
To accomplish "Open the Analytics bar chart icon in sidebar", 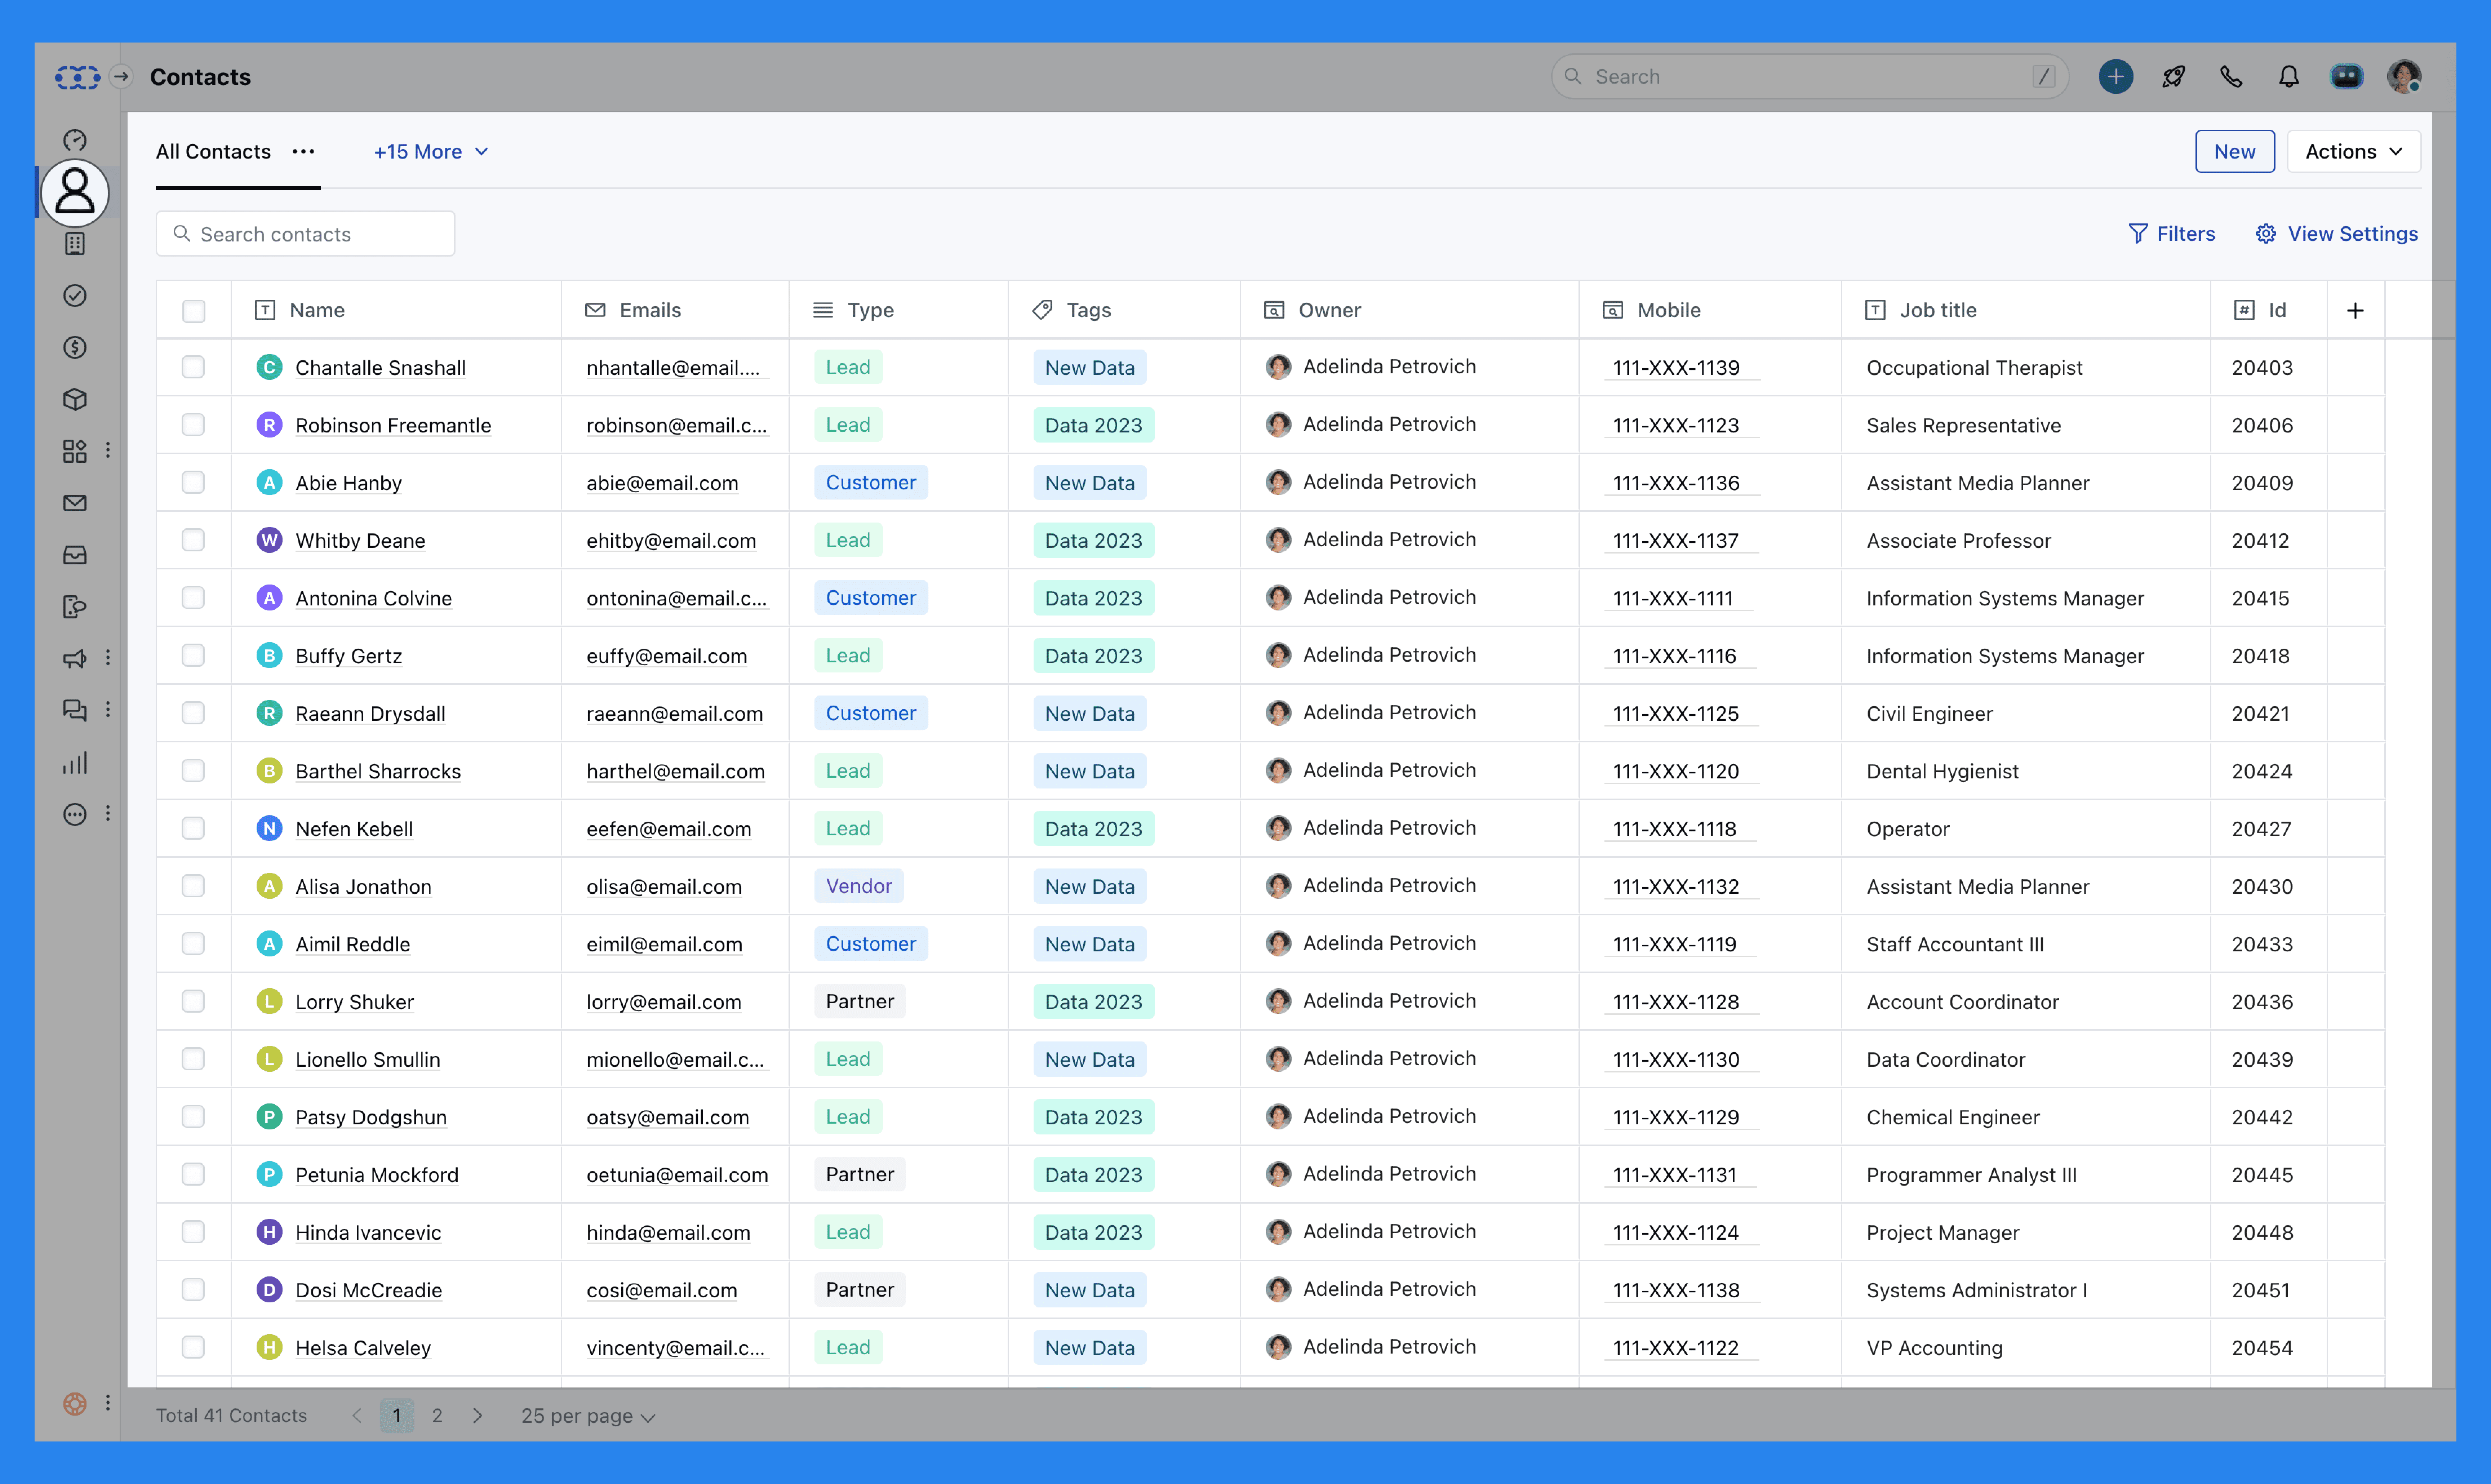I will click(75, 762).
